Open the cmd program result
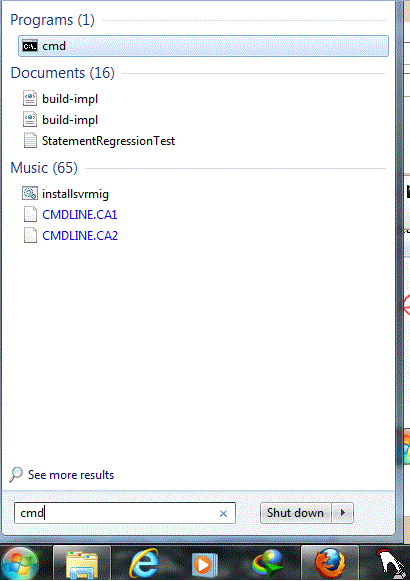 pos(203,46)
